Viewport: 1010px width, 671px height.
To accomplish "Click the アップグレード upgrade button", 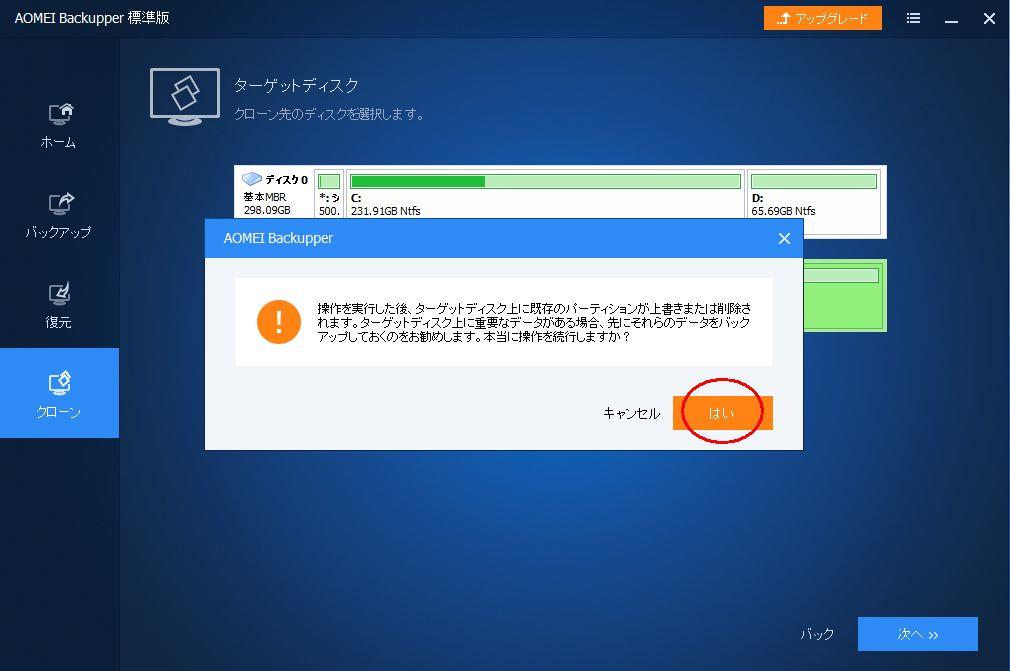I will click(823, 18).
